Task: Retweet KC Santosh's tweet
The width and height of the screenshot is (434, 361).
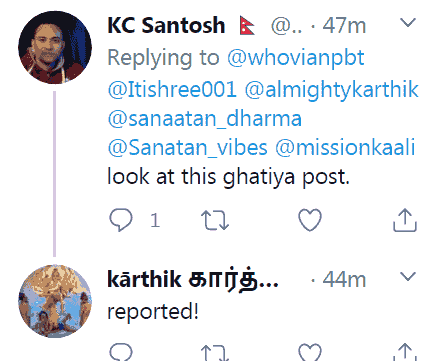Action: pos(215,220)
